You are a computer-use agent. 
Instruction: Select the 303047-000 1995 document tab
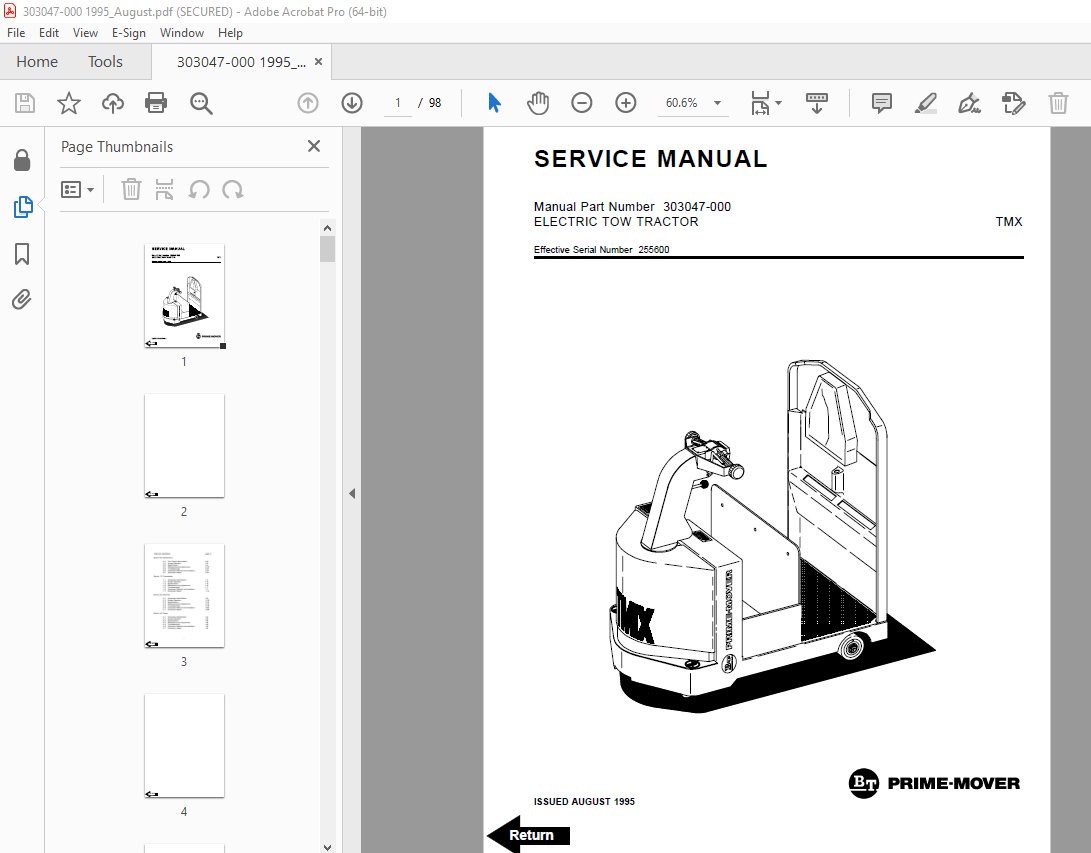click(241, 62)
